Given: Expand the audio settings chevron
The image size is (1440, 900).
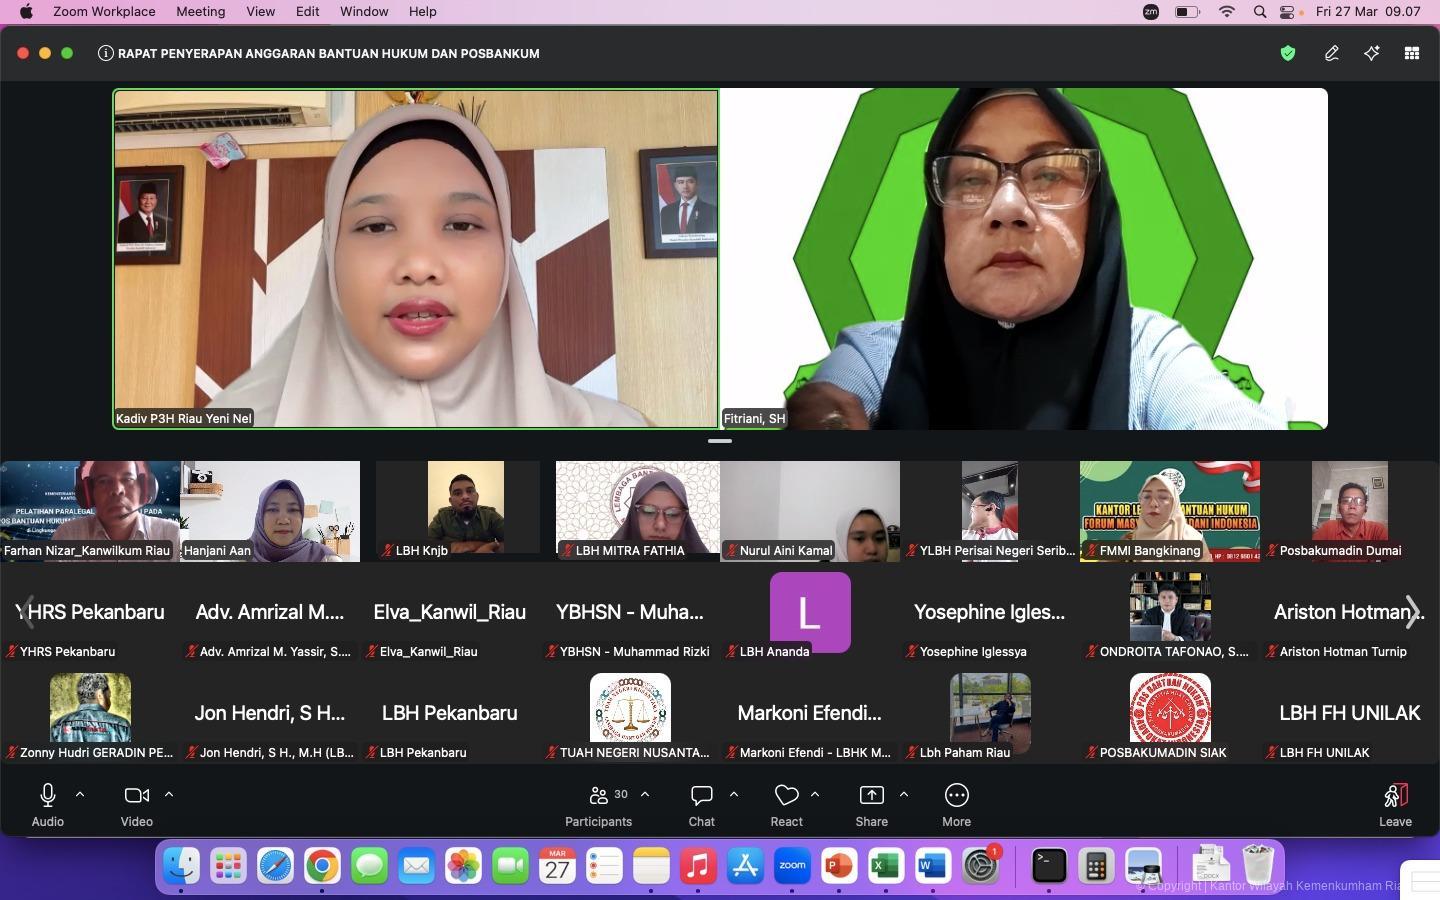Looking at the screenshot, I should (80, 795).
